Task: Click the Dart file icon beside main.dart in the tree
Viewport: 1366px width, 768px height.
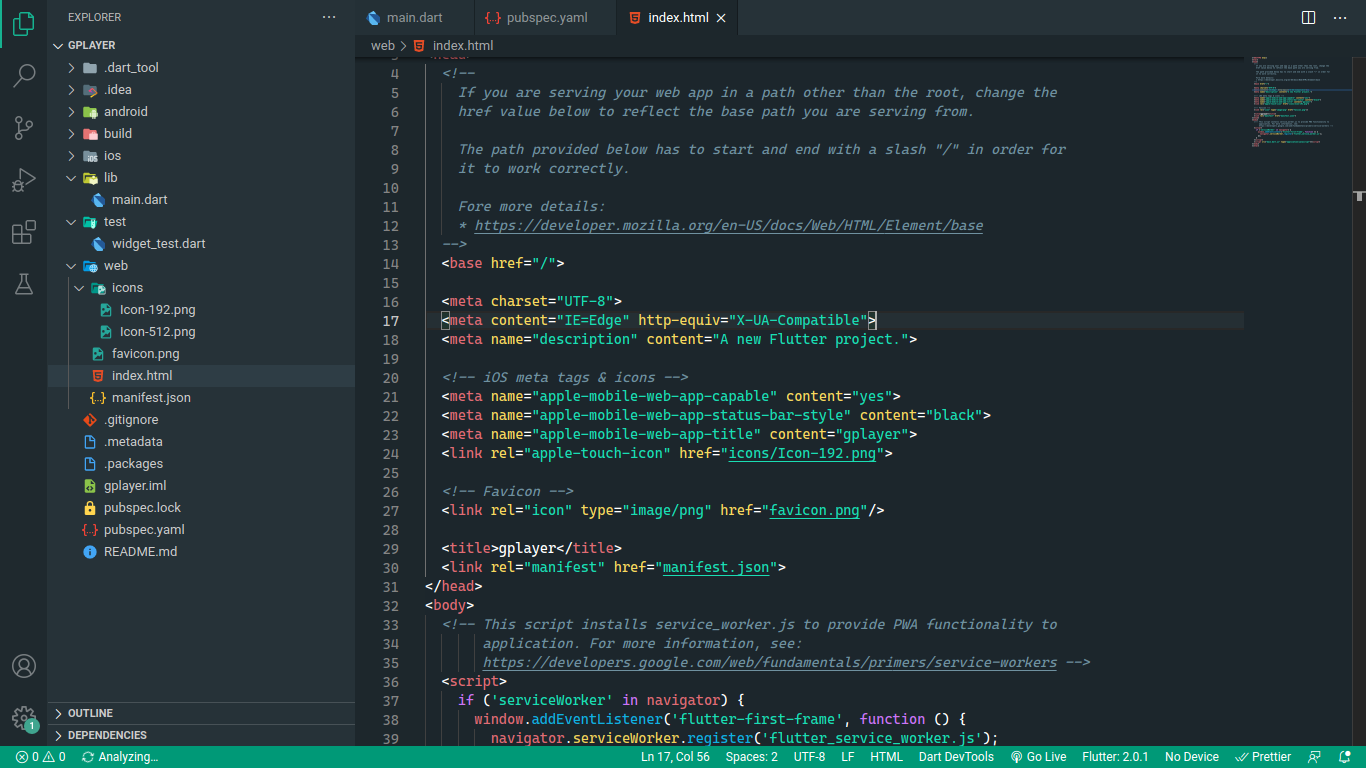Action: (99, 200)
